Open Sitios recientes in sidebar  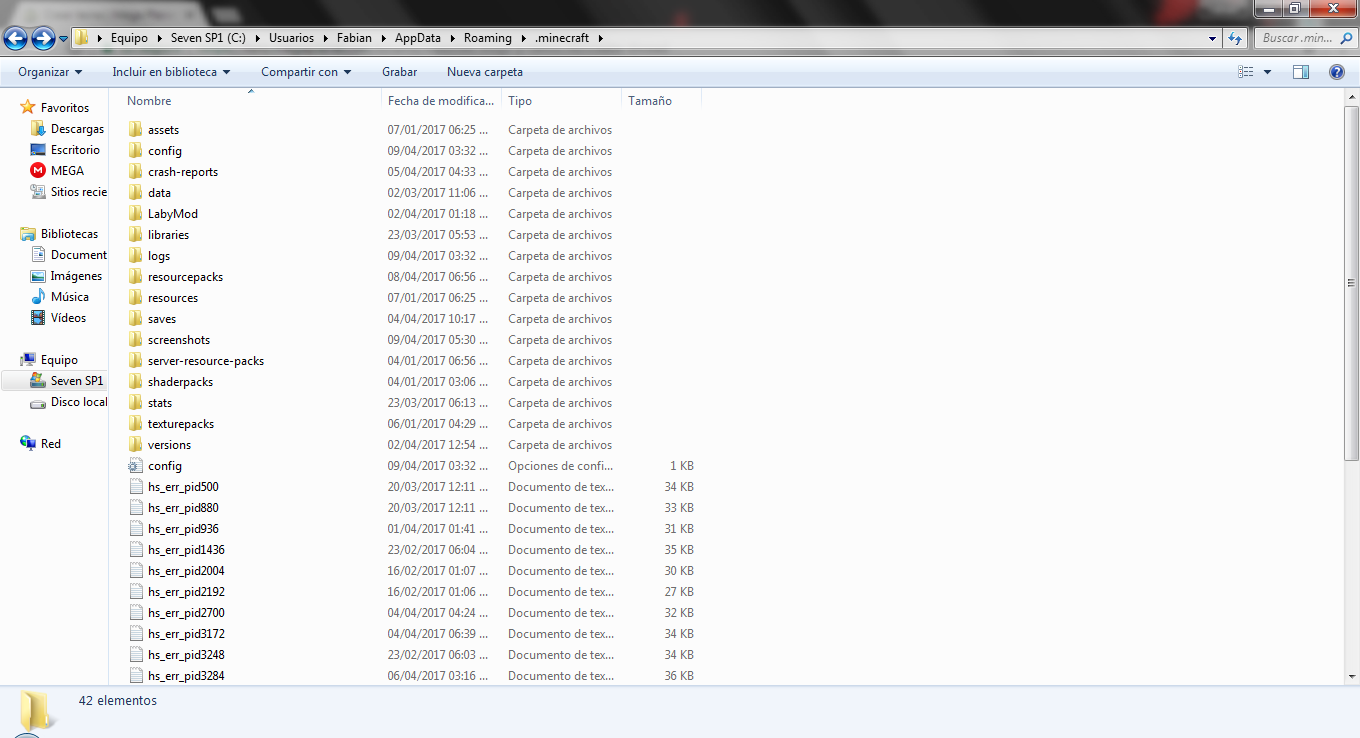78,192
